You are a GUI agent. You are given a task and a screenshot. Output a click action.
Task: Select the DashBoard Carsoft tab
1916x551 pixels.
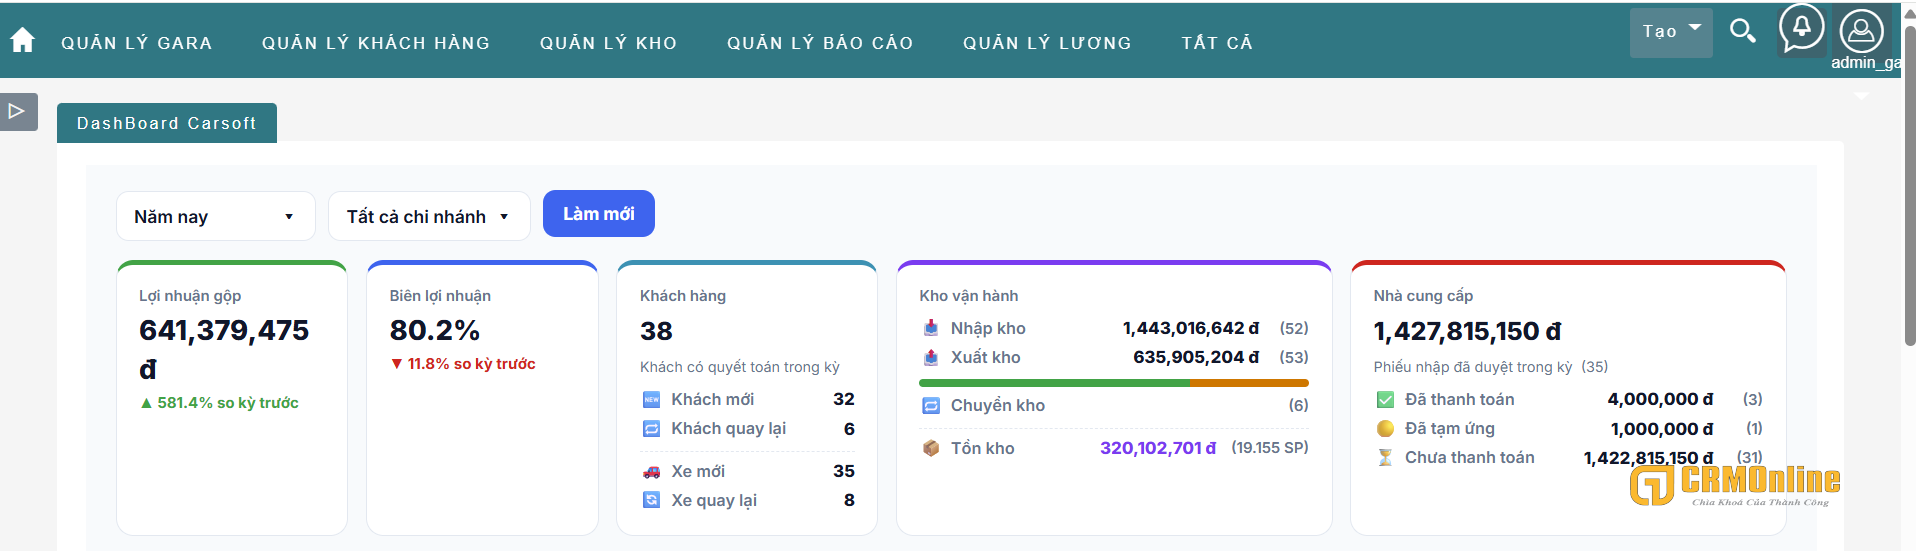coord(167,123)
